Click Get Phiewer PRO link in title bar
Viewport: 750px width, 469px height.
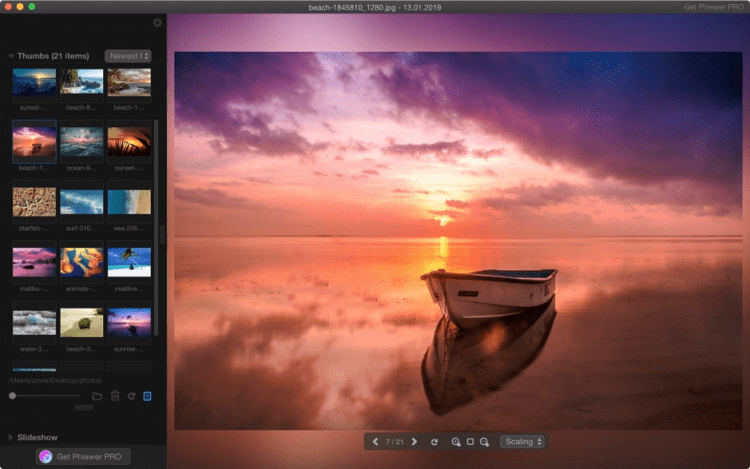point(713,7)
